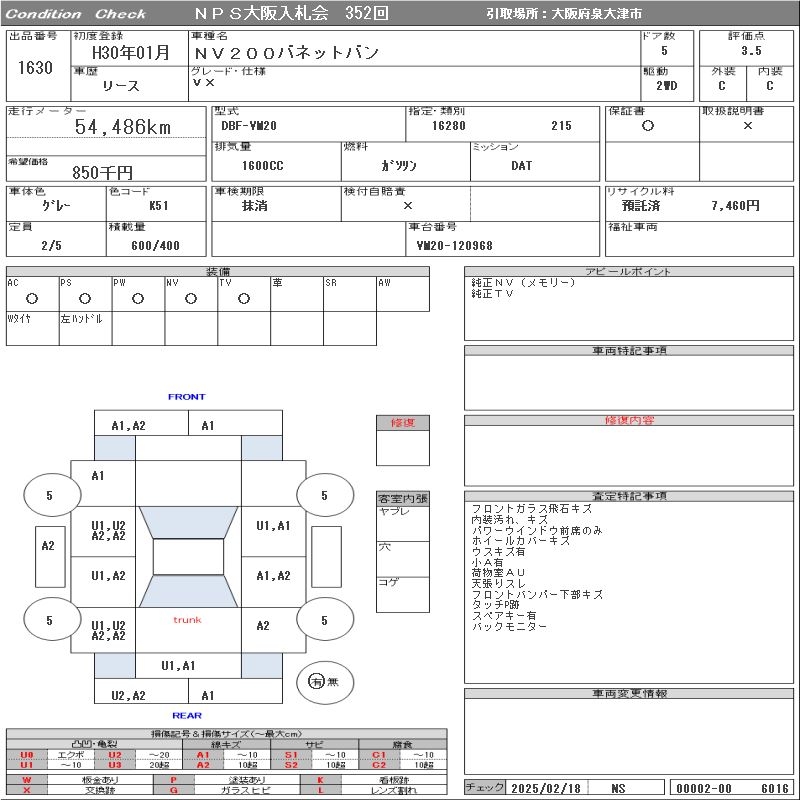Image resolution: width=800 pixels, height=800 pixels.
Task: Click the 査定特記事項 section header
Action: click(629, 496)
